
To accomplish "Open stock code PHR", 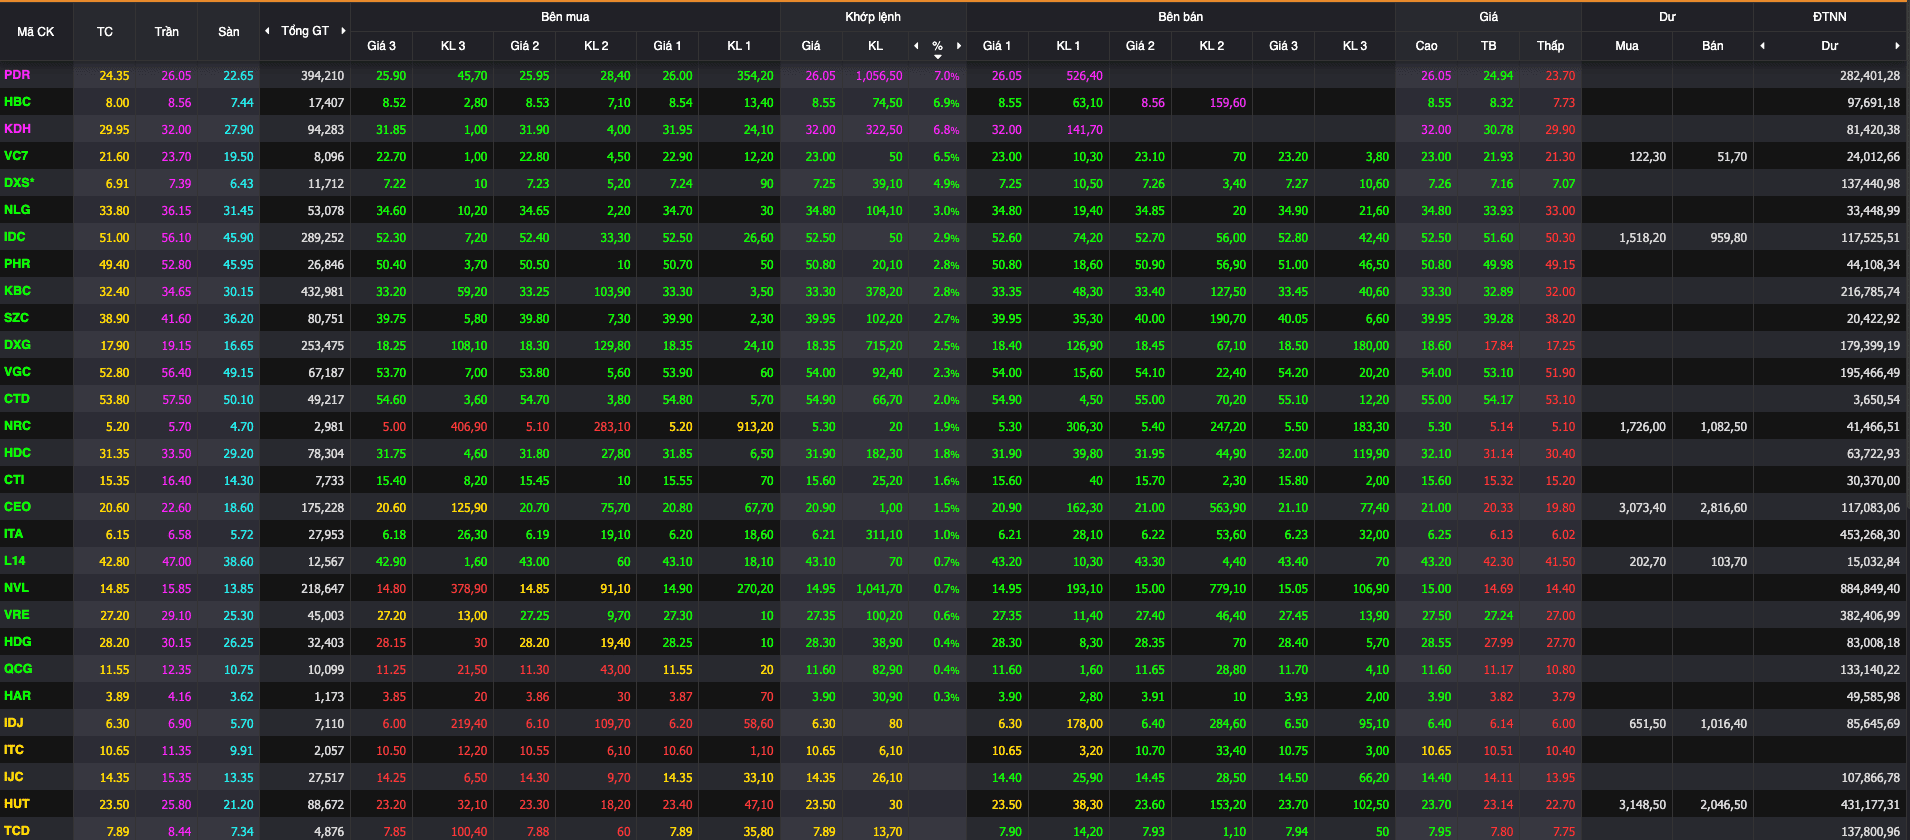I will pos(17,264).
